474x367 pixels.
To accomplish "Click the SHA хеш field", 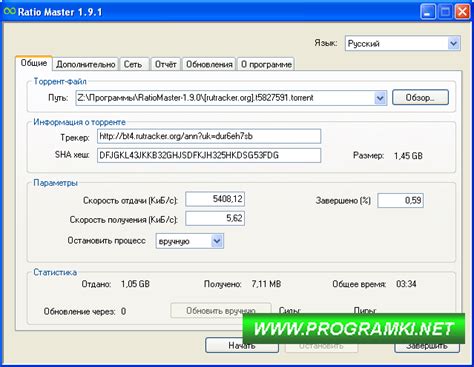I will [x=209, y=155].
